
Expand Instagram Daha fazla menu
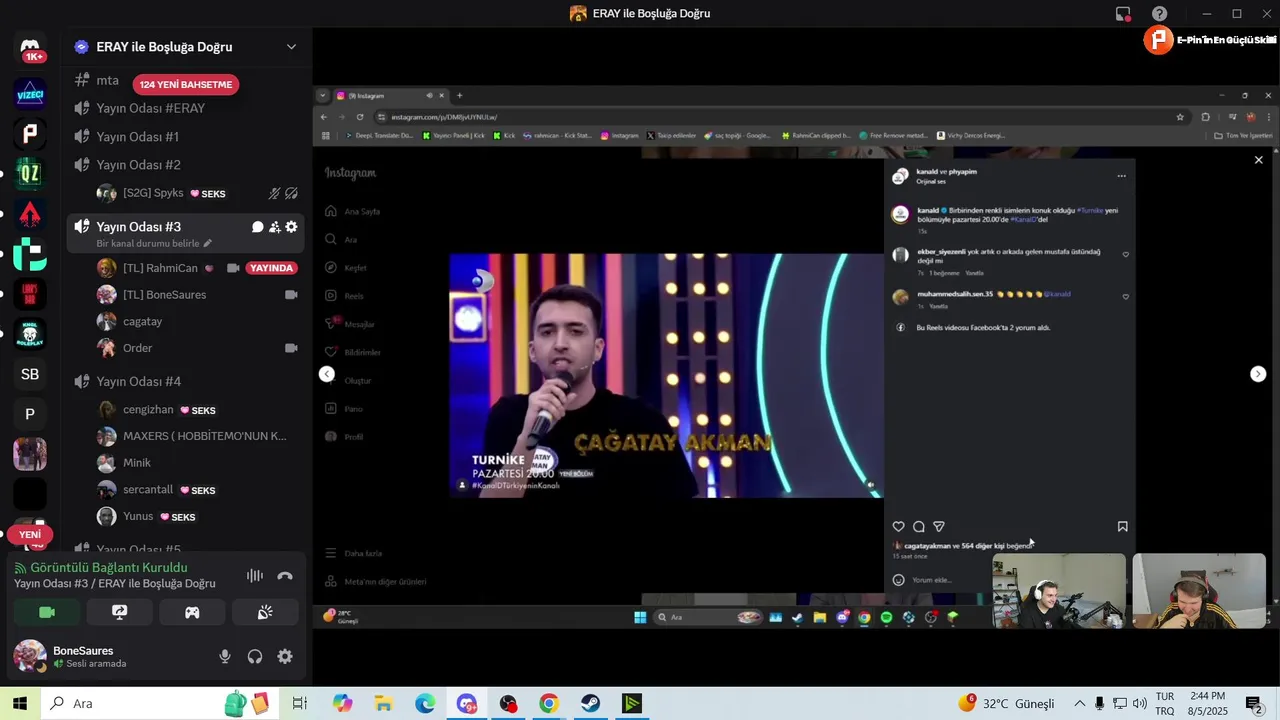(x=355, y=553)
